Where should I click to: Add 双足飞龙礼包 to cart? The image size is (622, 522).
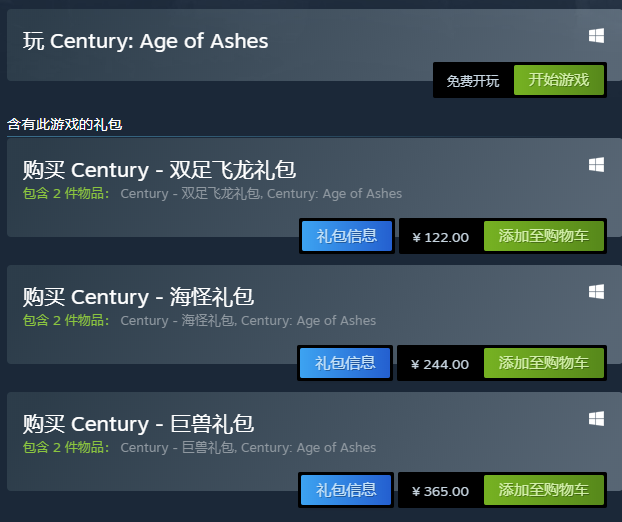(544, 236)
